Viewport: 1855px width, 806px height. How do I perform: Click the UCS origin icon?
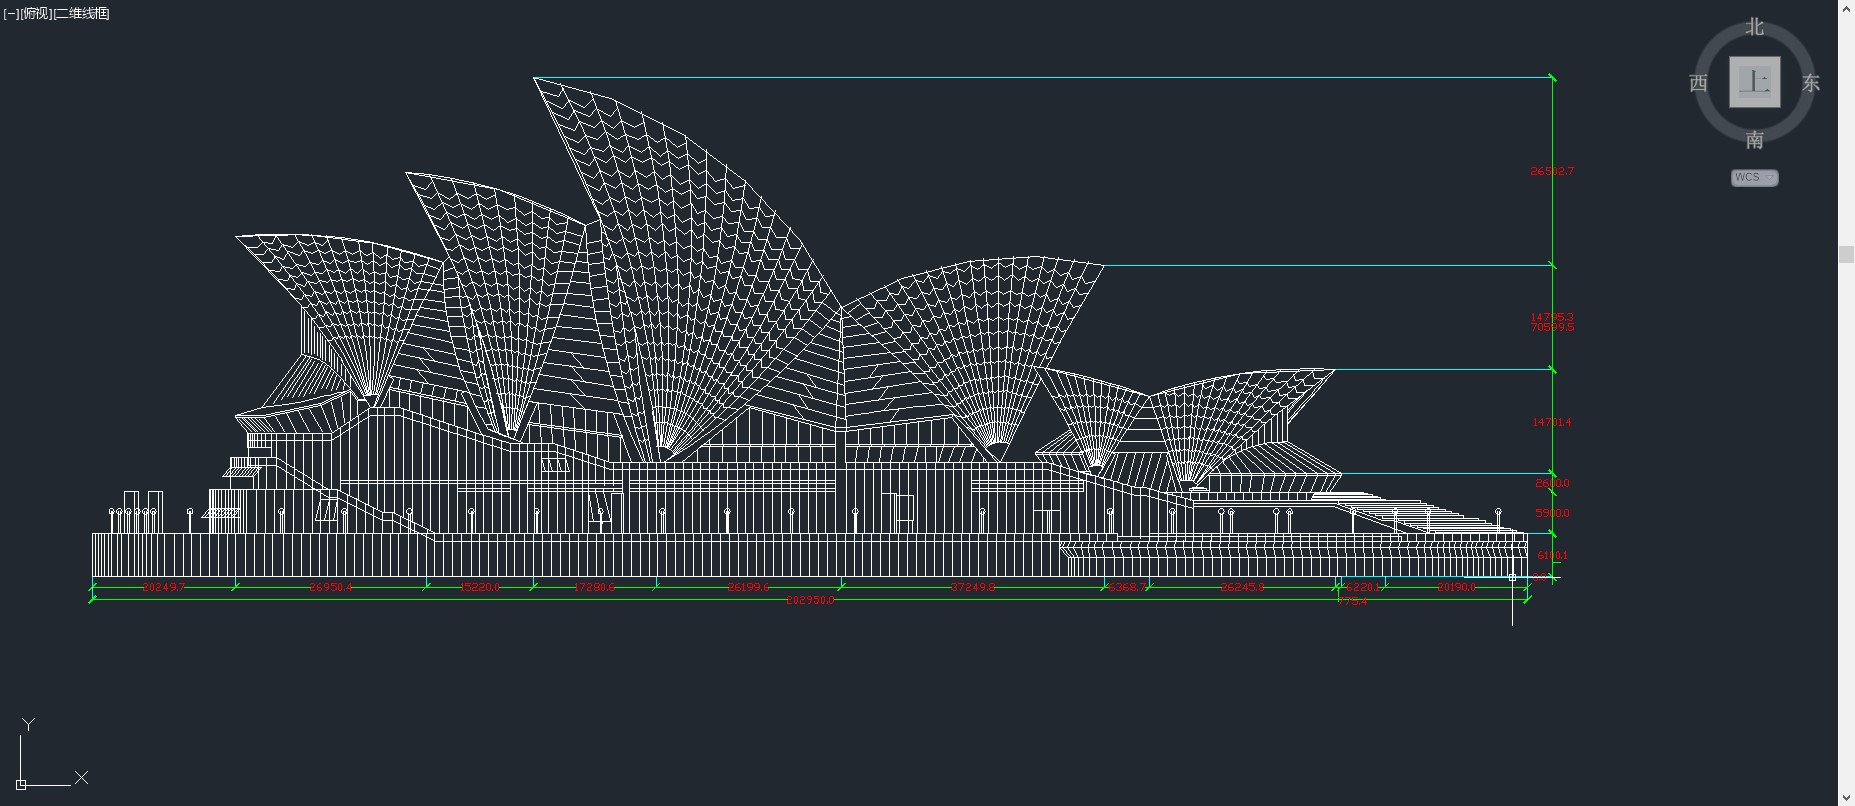[21, 784]
